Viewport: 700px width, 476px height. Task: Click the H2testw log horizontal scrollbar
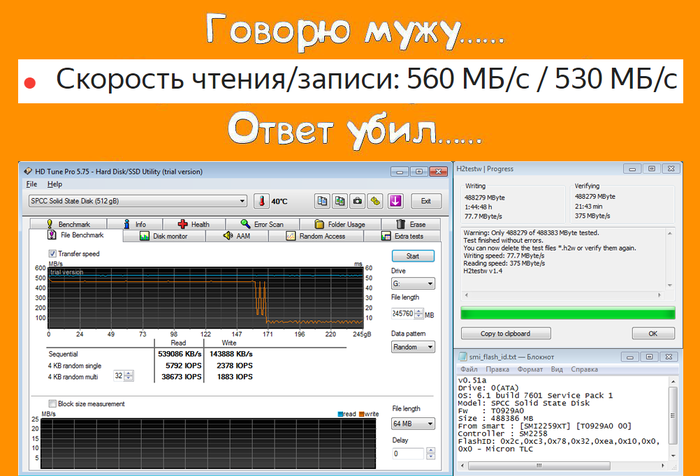(563, 295)
